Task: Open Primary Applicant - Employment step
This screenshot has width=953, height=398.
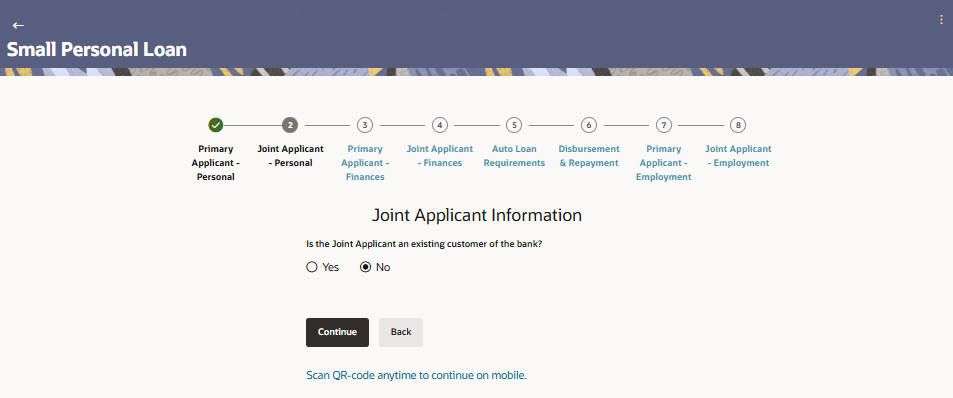Action: pyautogui.click(x=663, y=163)
